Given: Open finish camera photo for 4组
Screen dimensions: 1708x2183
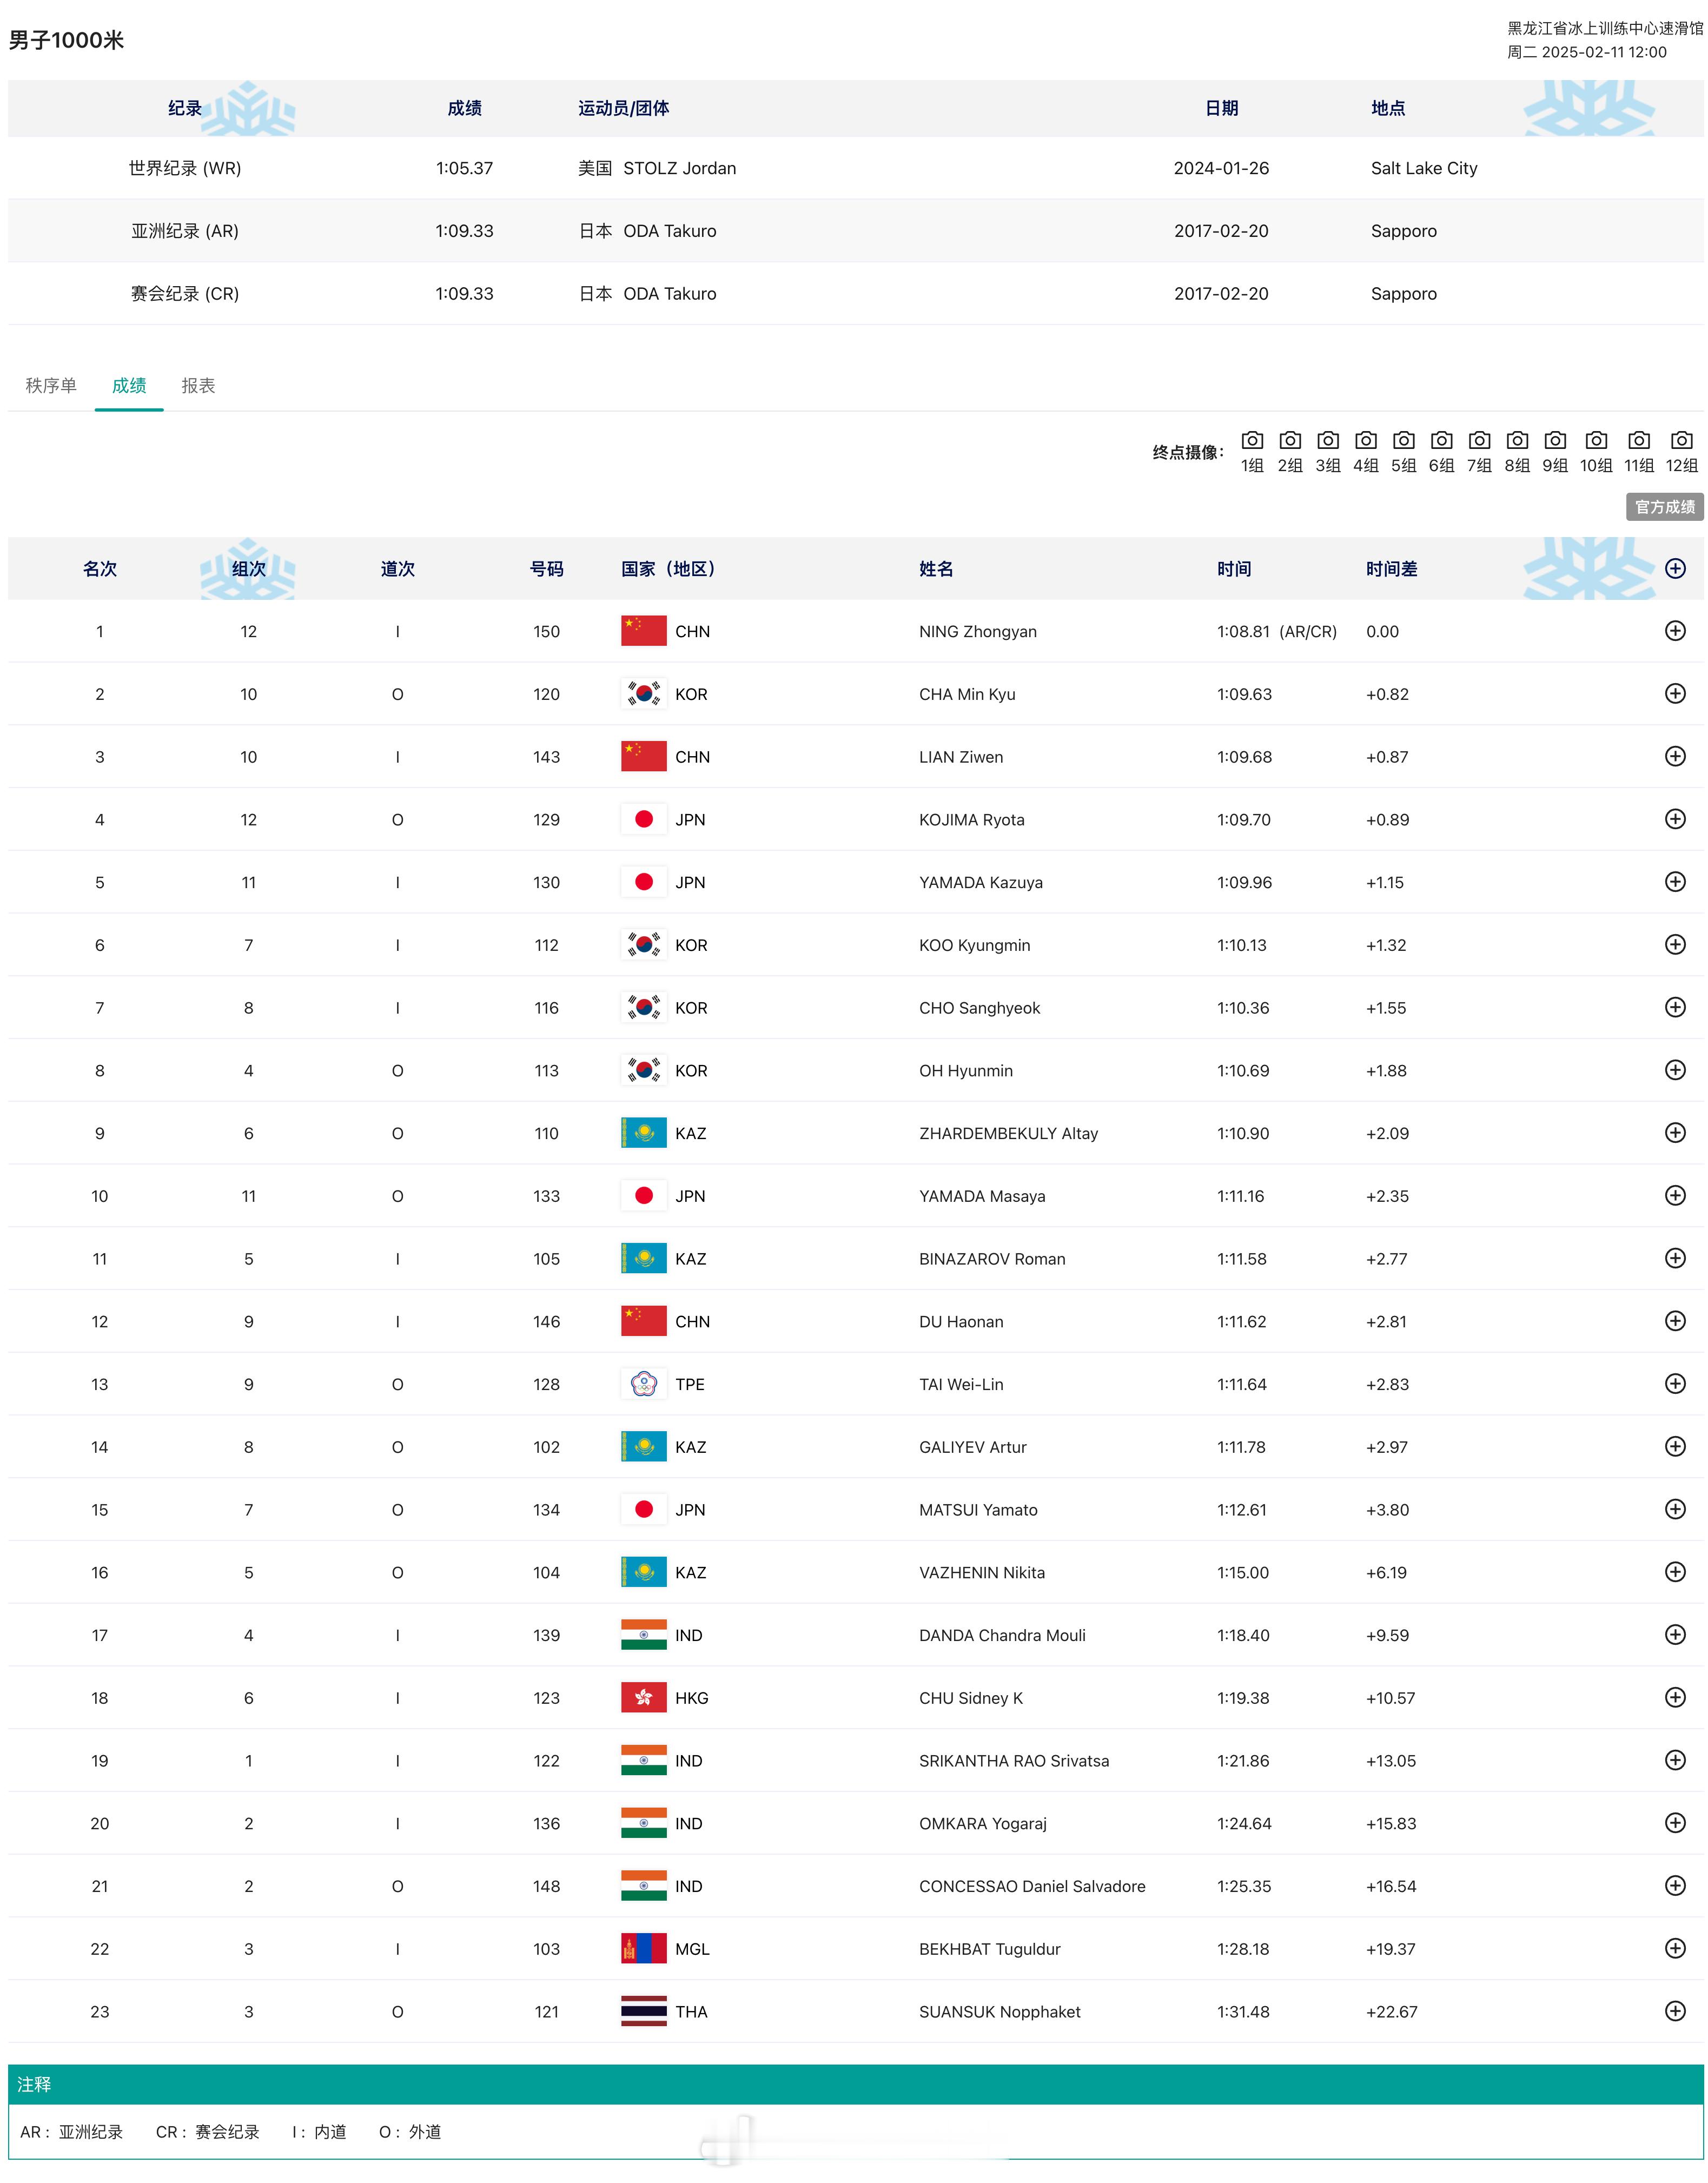Looking at the screenshot, I should 1366,451.
